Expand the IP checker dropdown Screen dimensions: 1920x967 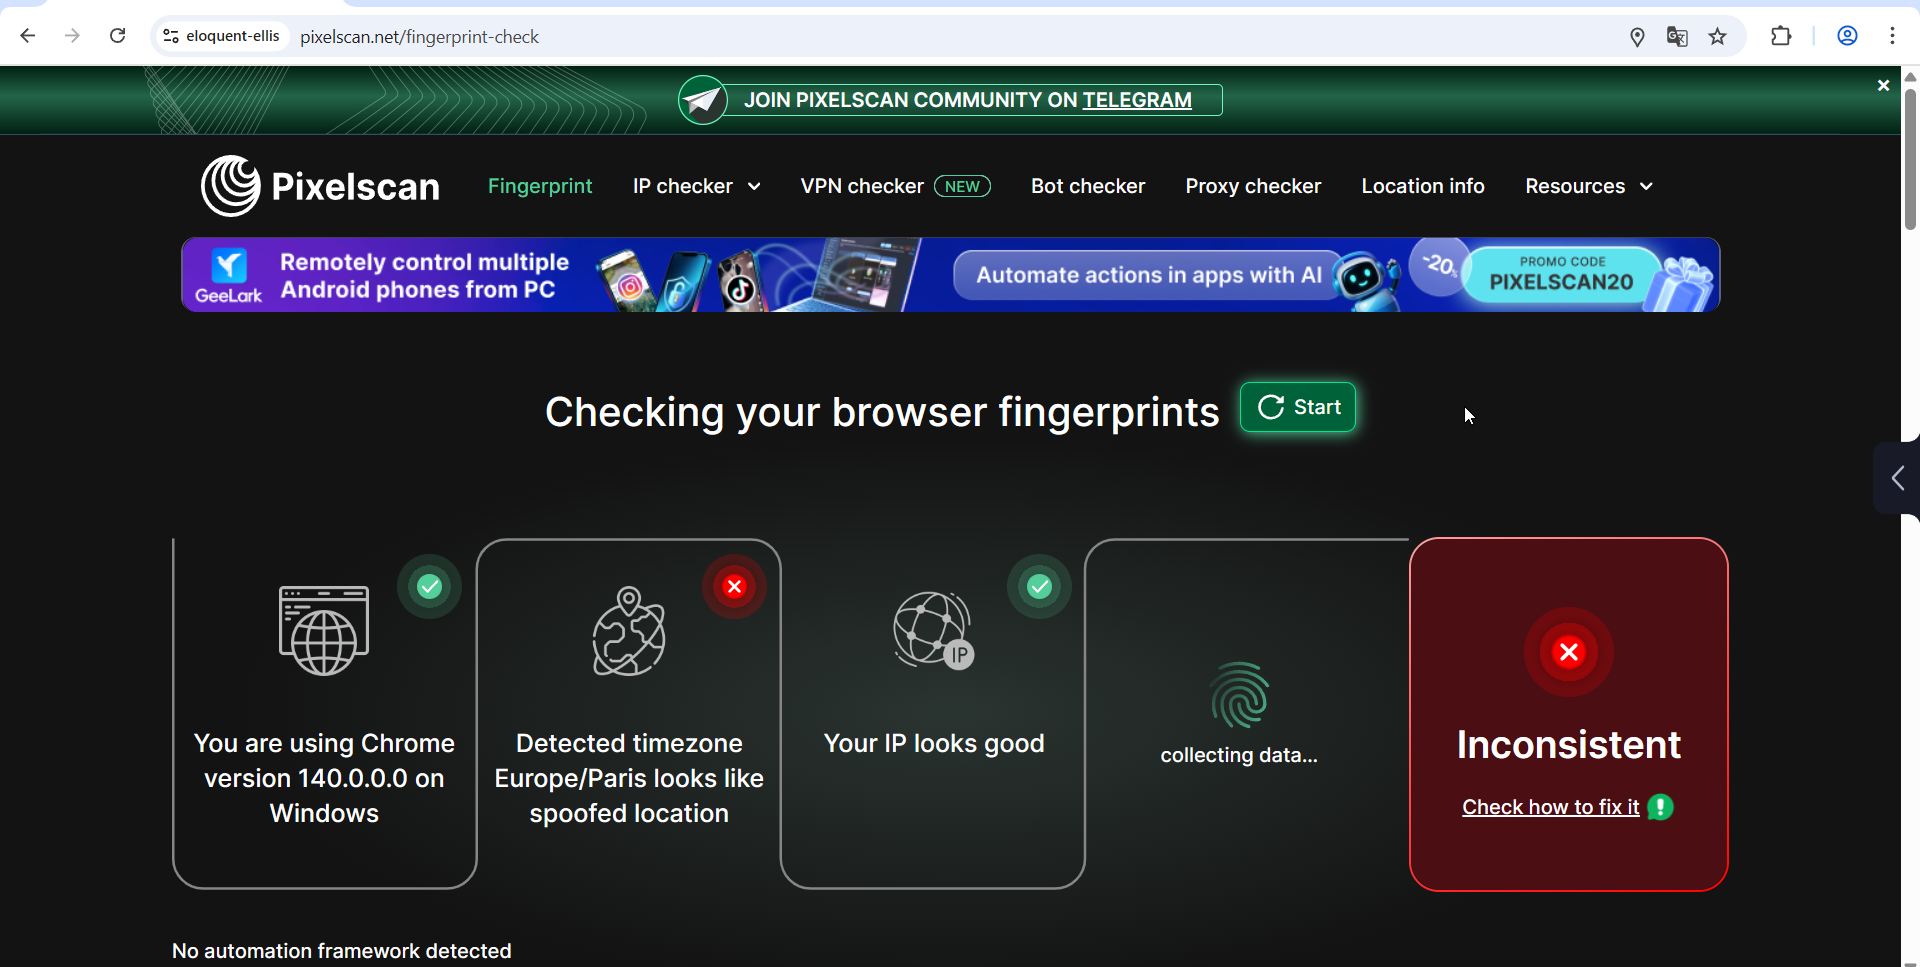[x=696, y=186]
